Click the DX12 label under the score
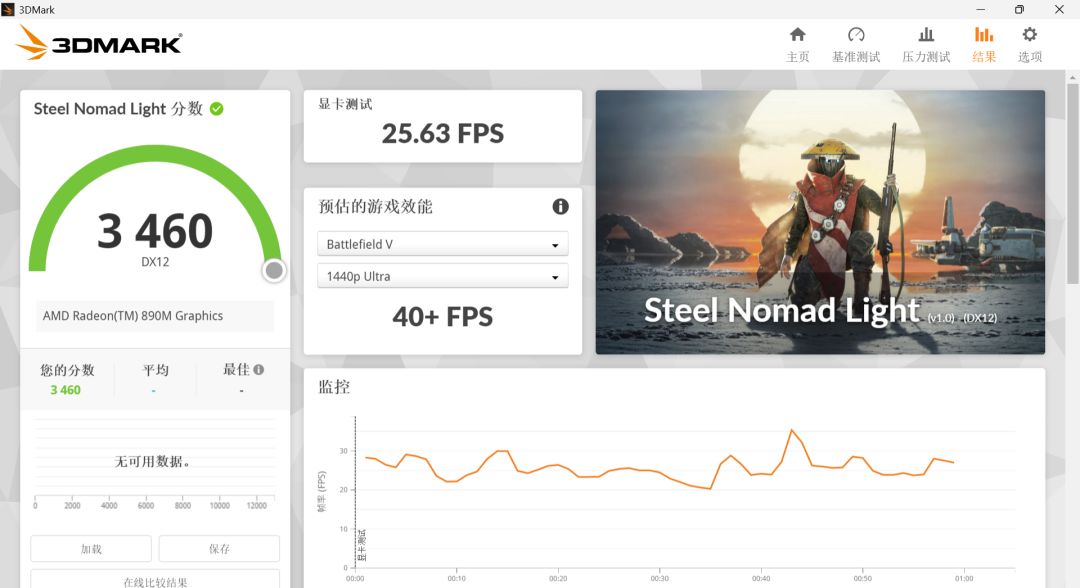 pos(155,262)
